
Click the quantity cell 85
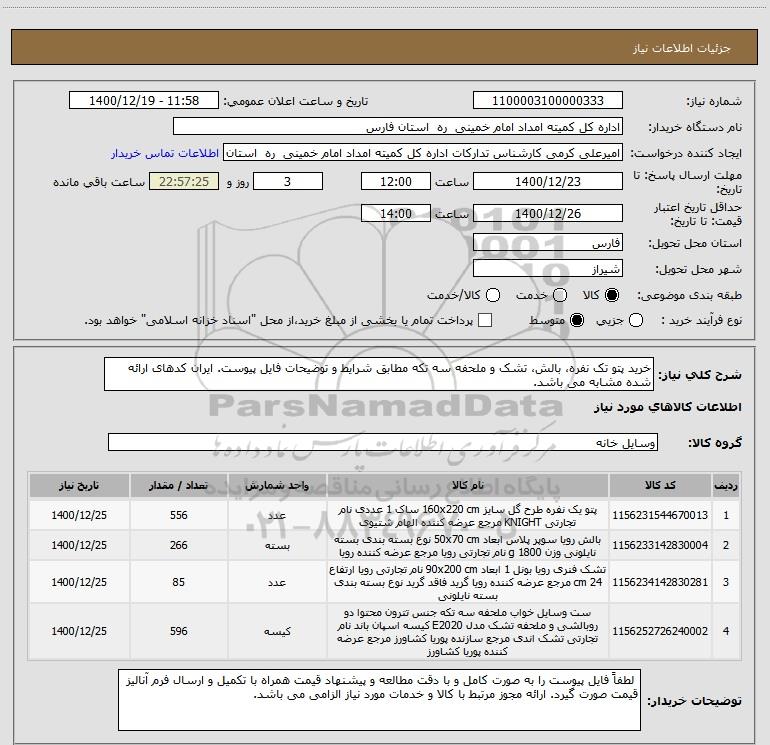click(x=179, y=582)
